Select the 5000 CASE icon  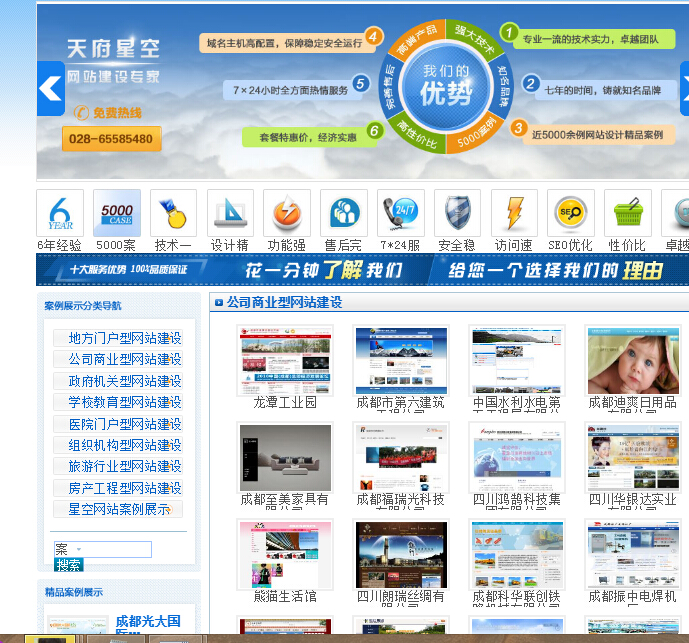[x=117, y=213]
